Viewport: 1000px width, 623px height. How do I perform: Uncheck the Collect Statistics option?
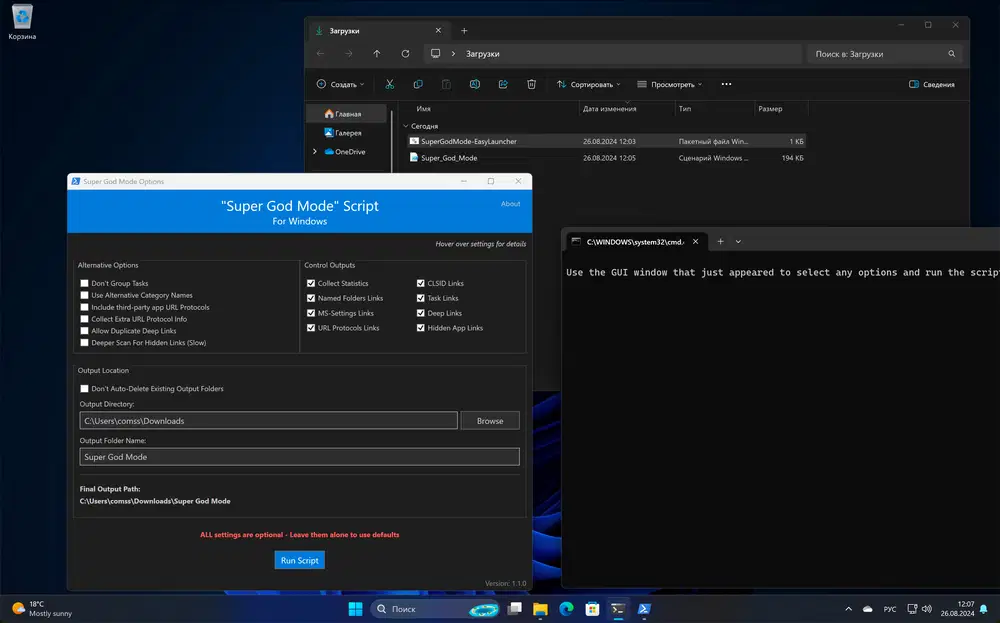(311, 284)
